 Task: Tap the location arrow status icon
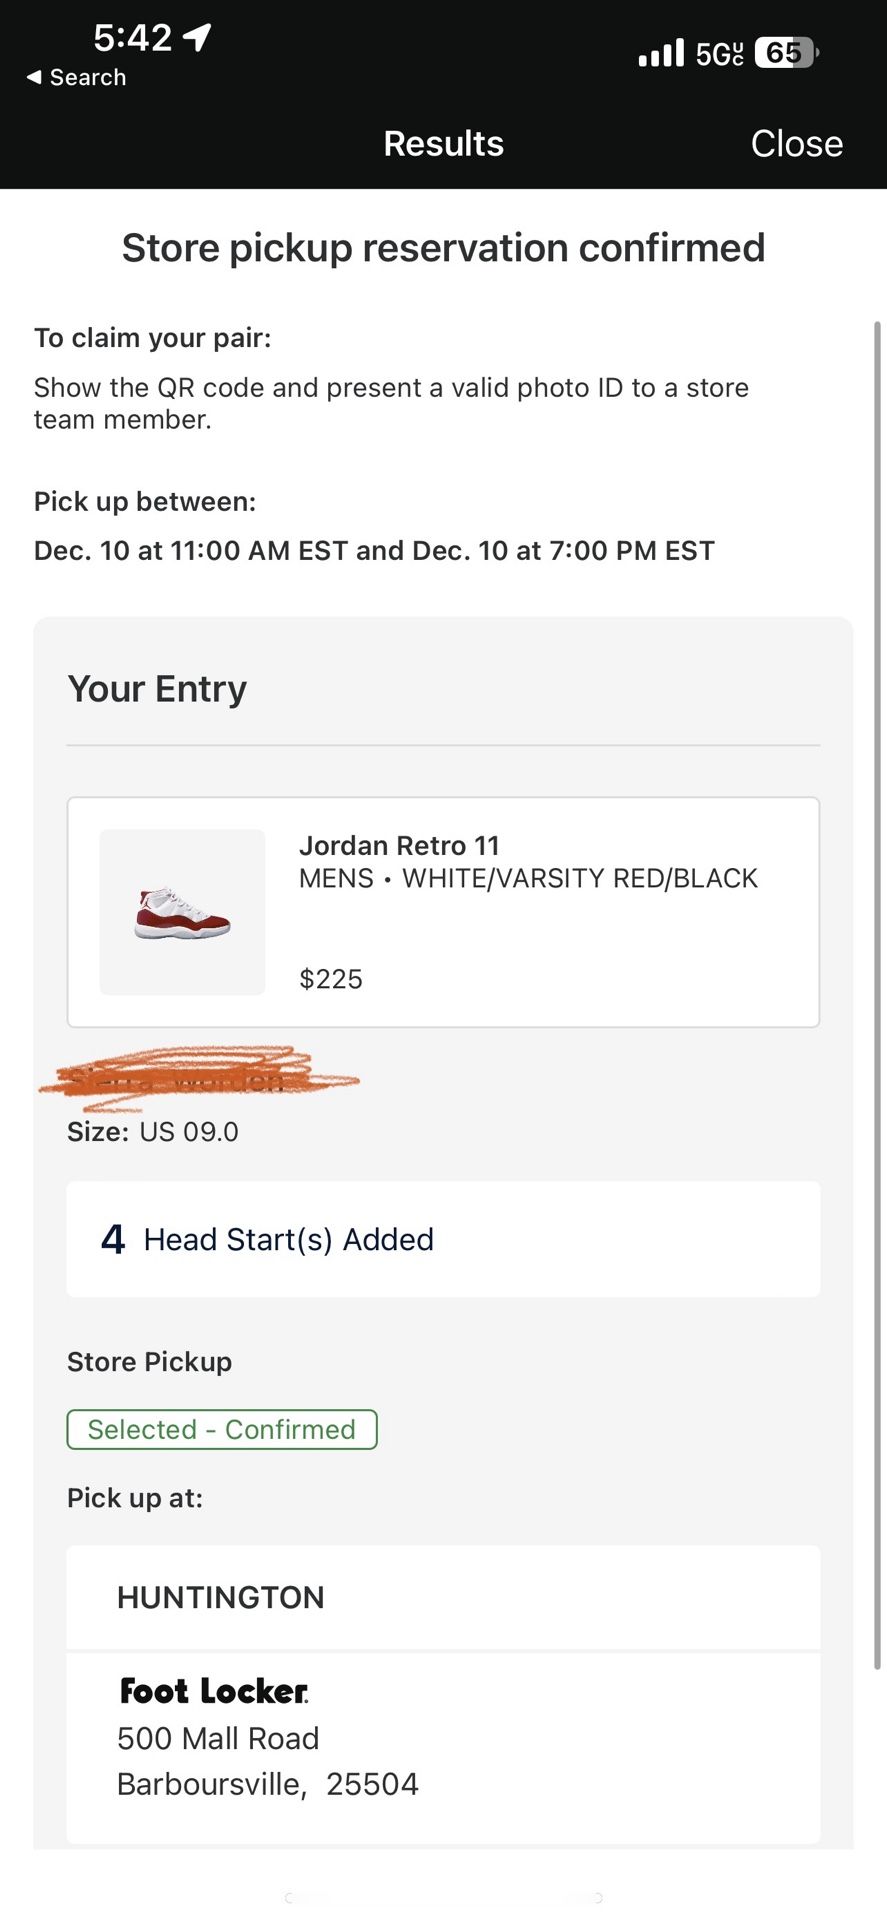pyautogui.click(x=197, y=37)
